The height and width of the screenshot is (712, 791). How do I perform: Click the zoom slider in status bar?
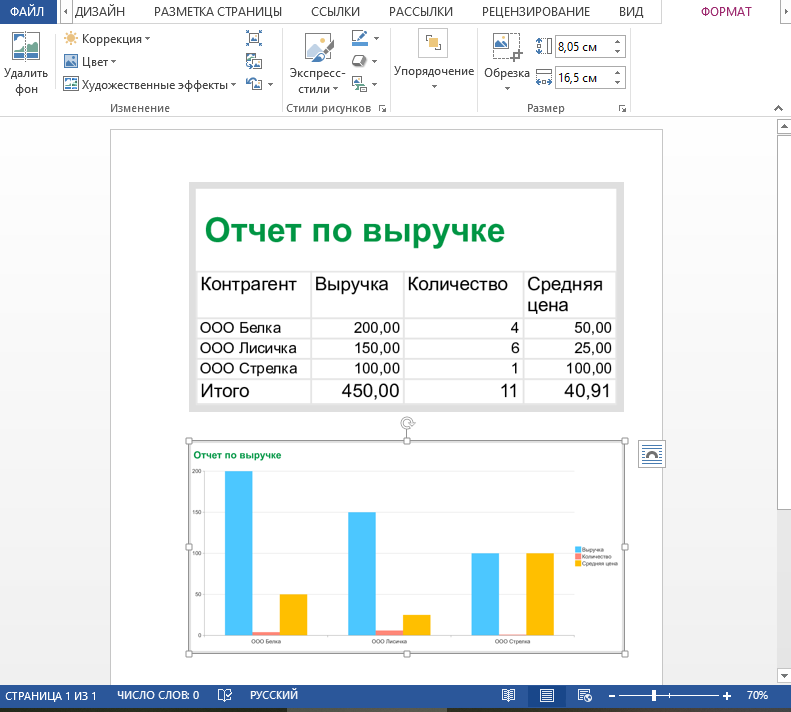point(654,695)
